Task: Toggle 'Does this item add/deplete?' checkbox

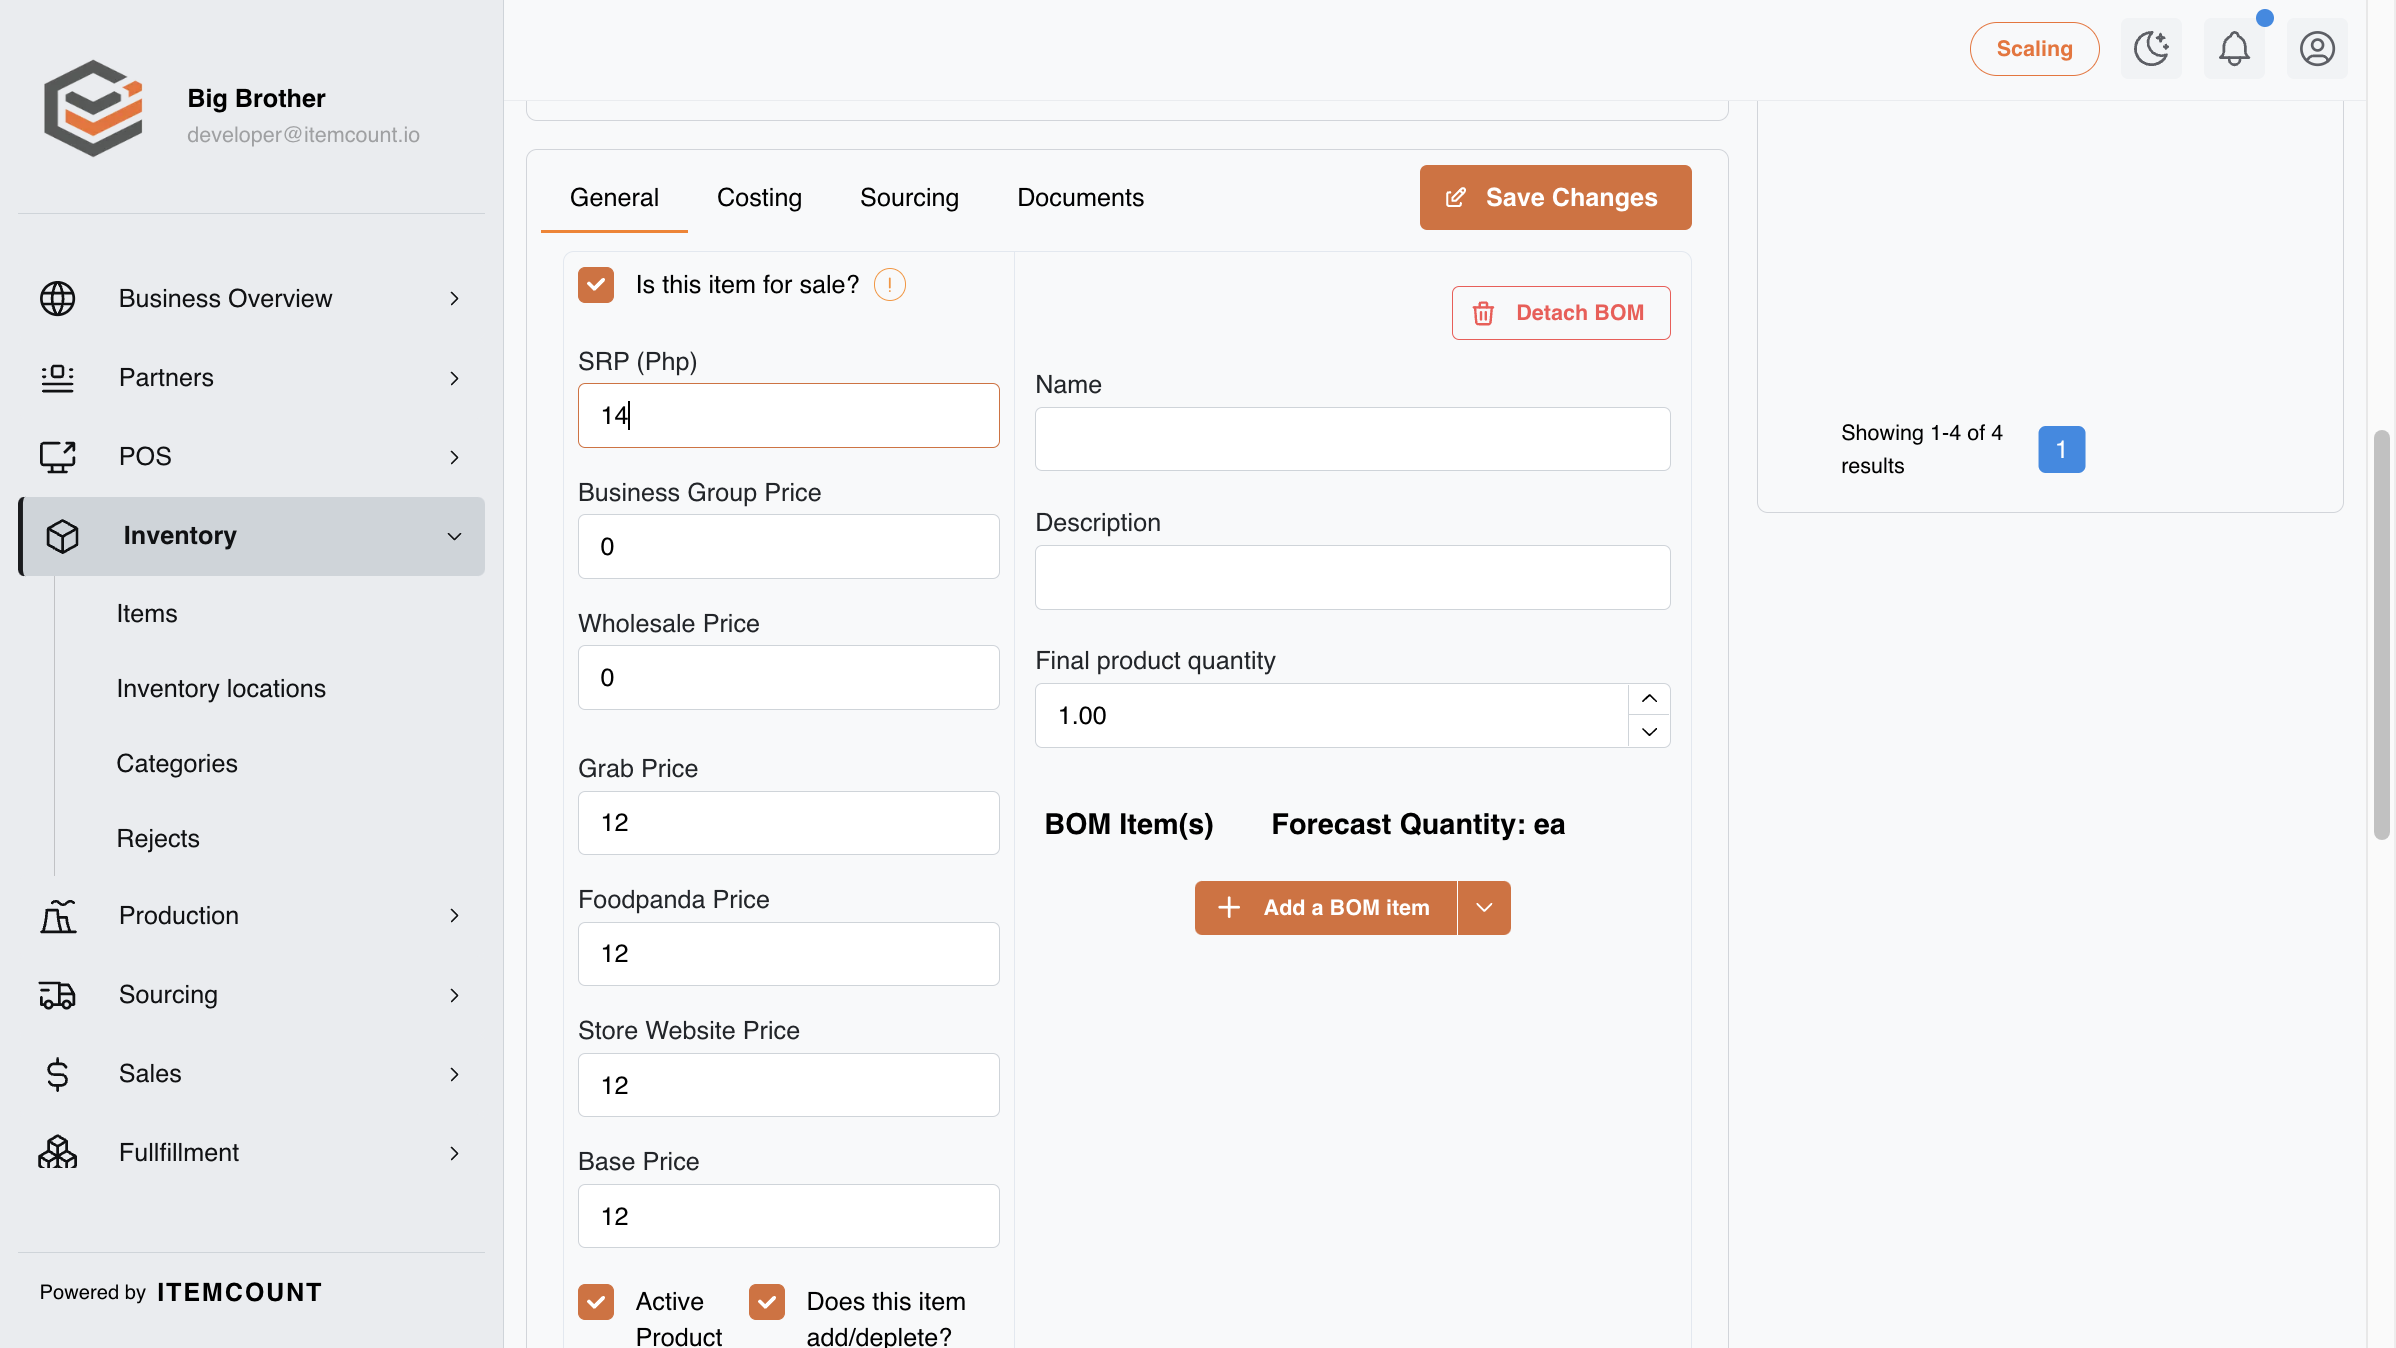Action: click(767, 1302)
